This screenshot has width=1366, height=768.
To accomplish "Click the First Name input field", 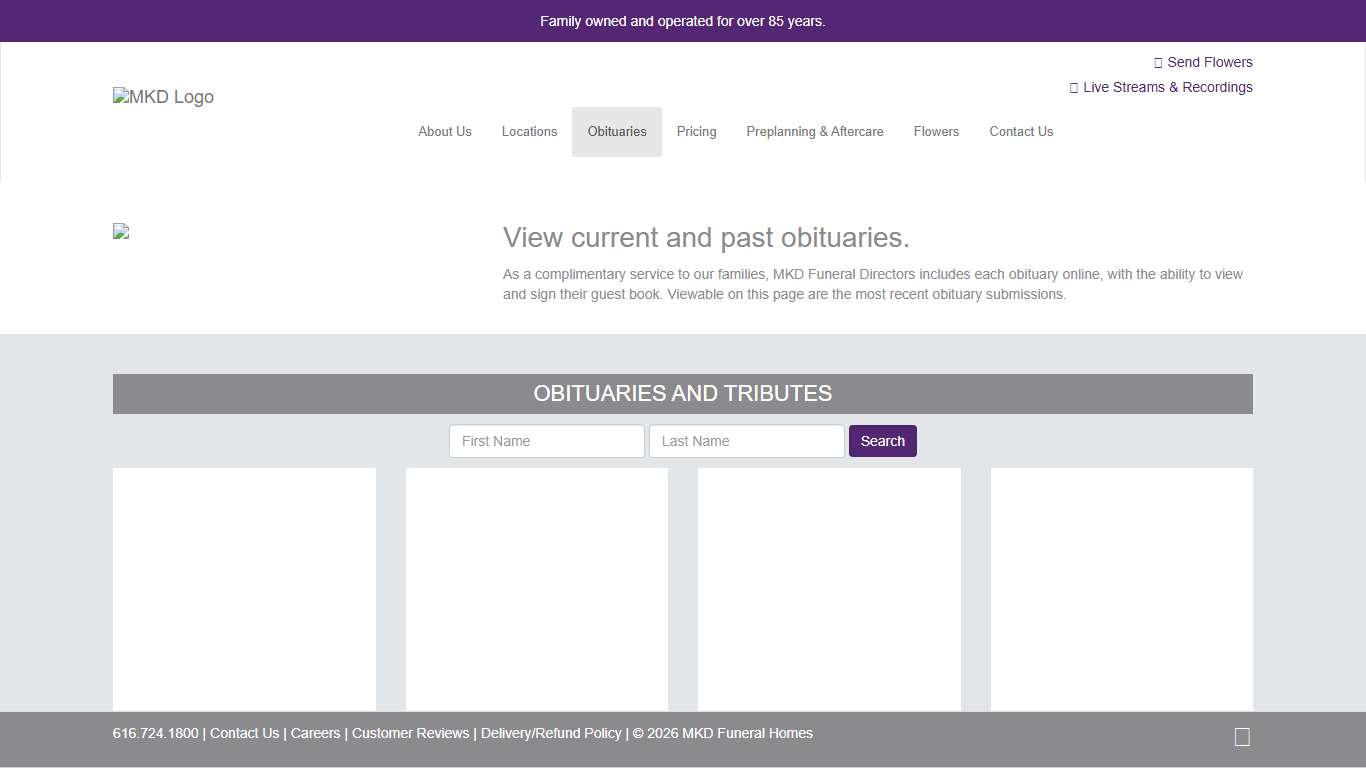I will (x=546, y=441).
